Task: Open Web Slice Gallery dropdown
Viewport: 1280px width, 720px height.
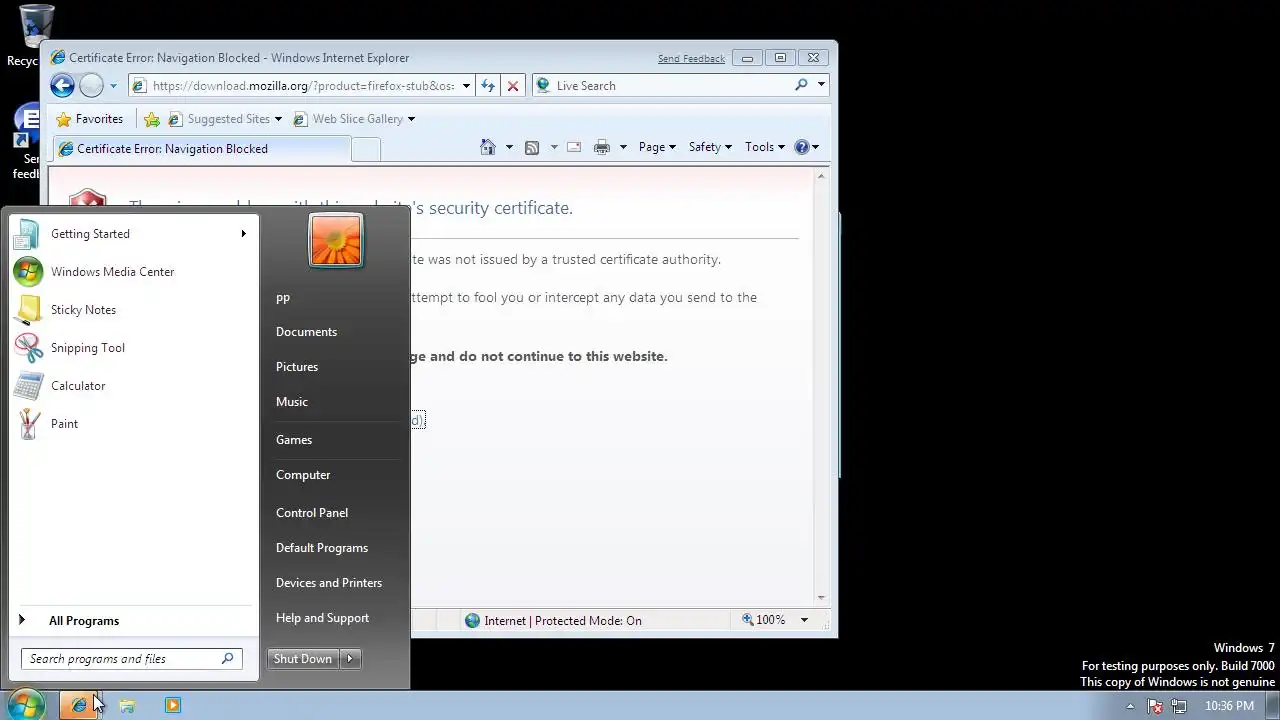Action: (354, 119)
